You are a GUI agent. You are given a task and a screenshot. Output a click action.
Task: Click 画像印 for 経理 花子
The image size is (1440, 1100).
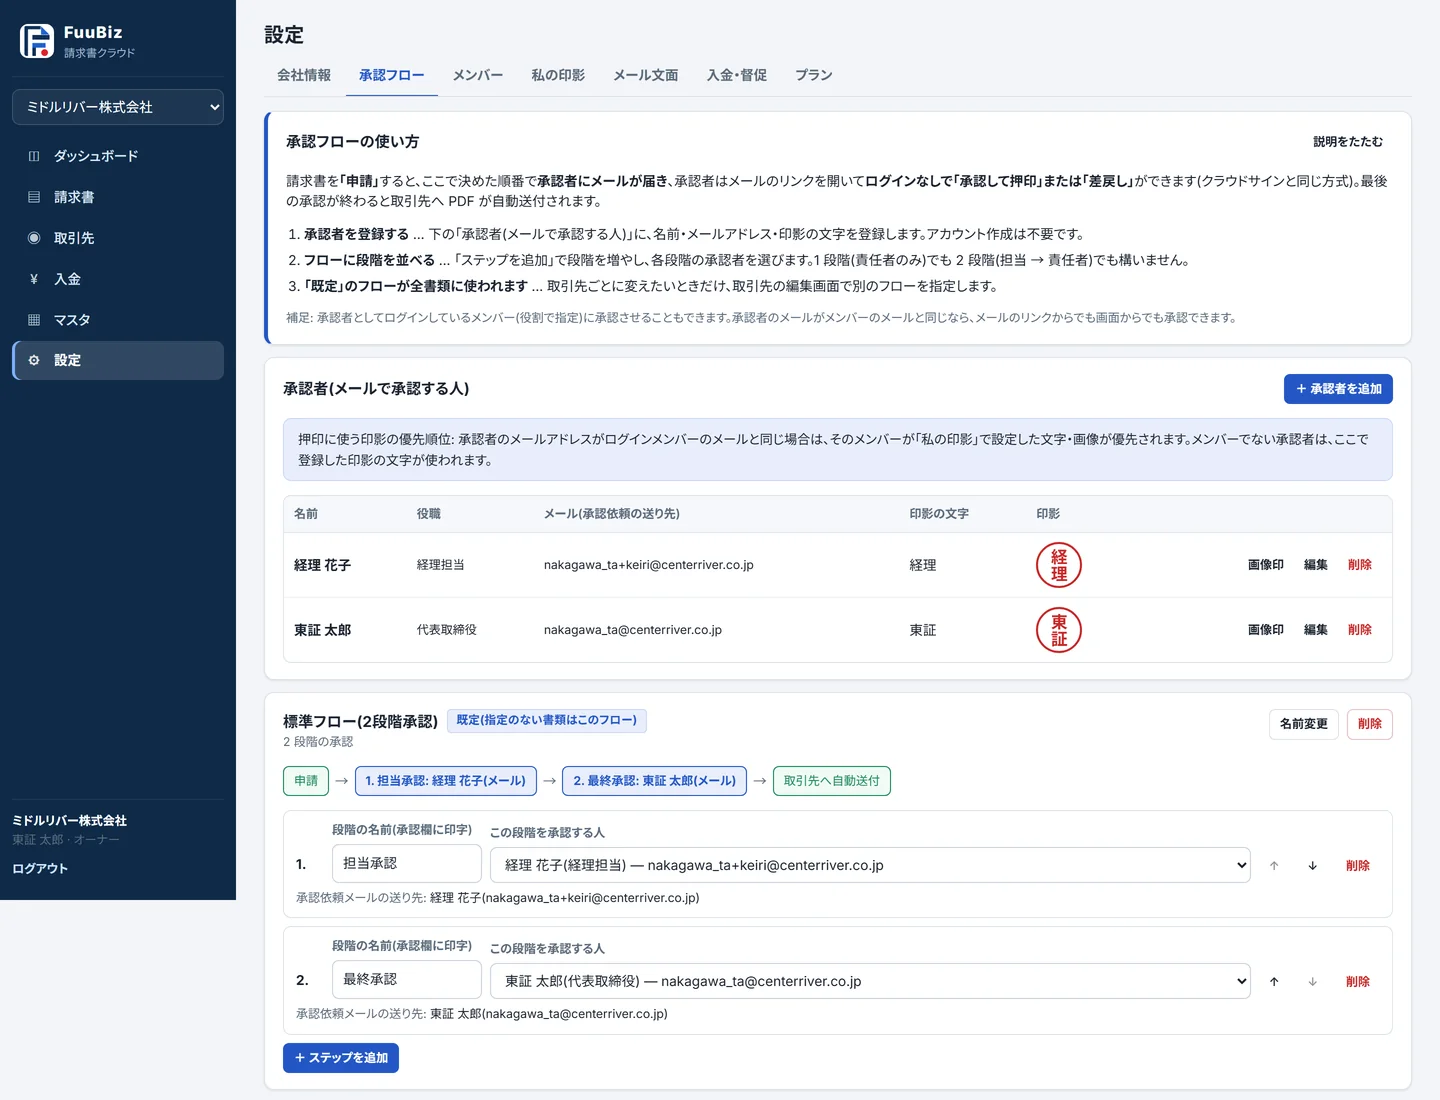pyautogui.click(x=1266, y=565)
